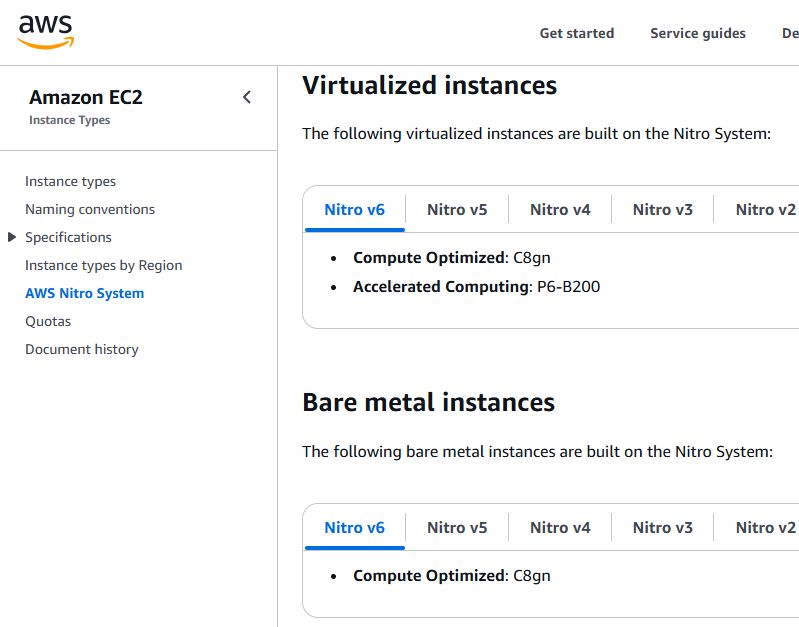Expand the Specifications tree arrow

(x=12, y=237)
